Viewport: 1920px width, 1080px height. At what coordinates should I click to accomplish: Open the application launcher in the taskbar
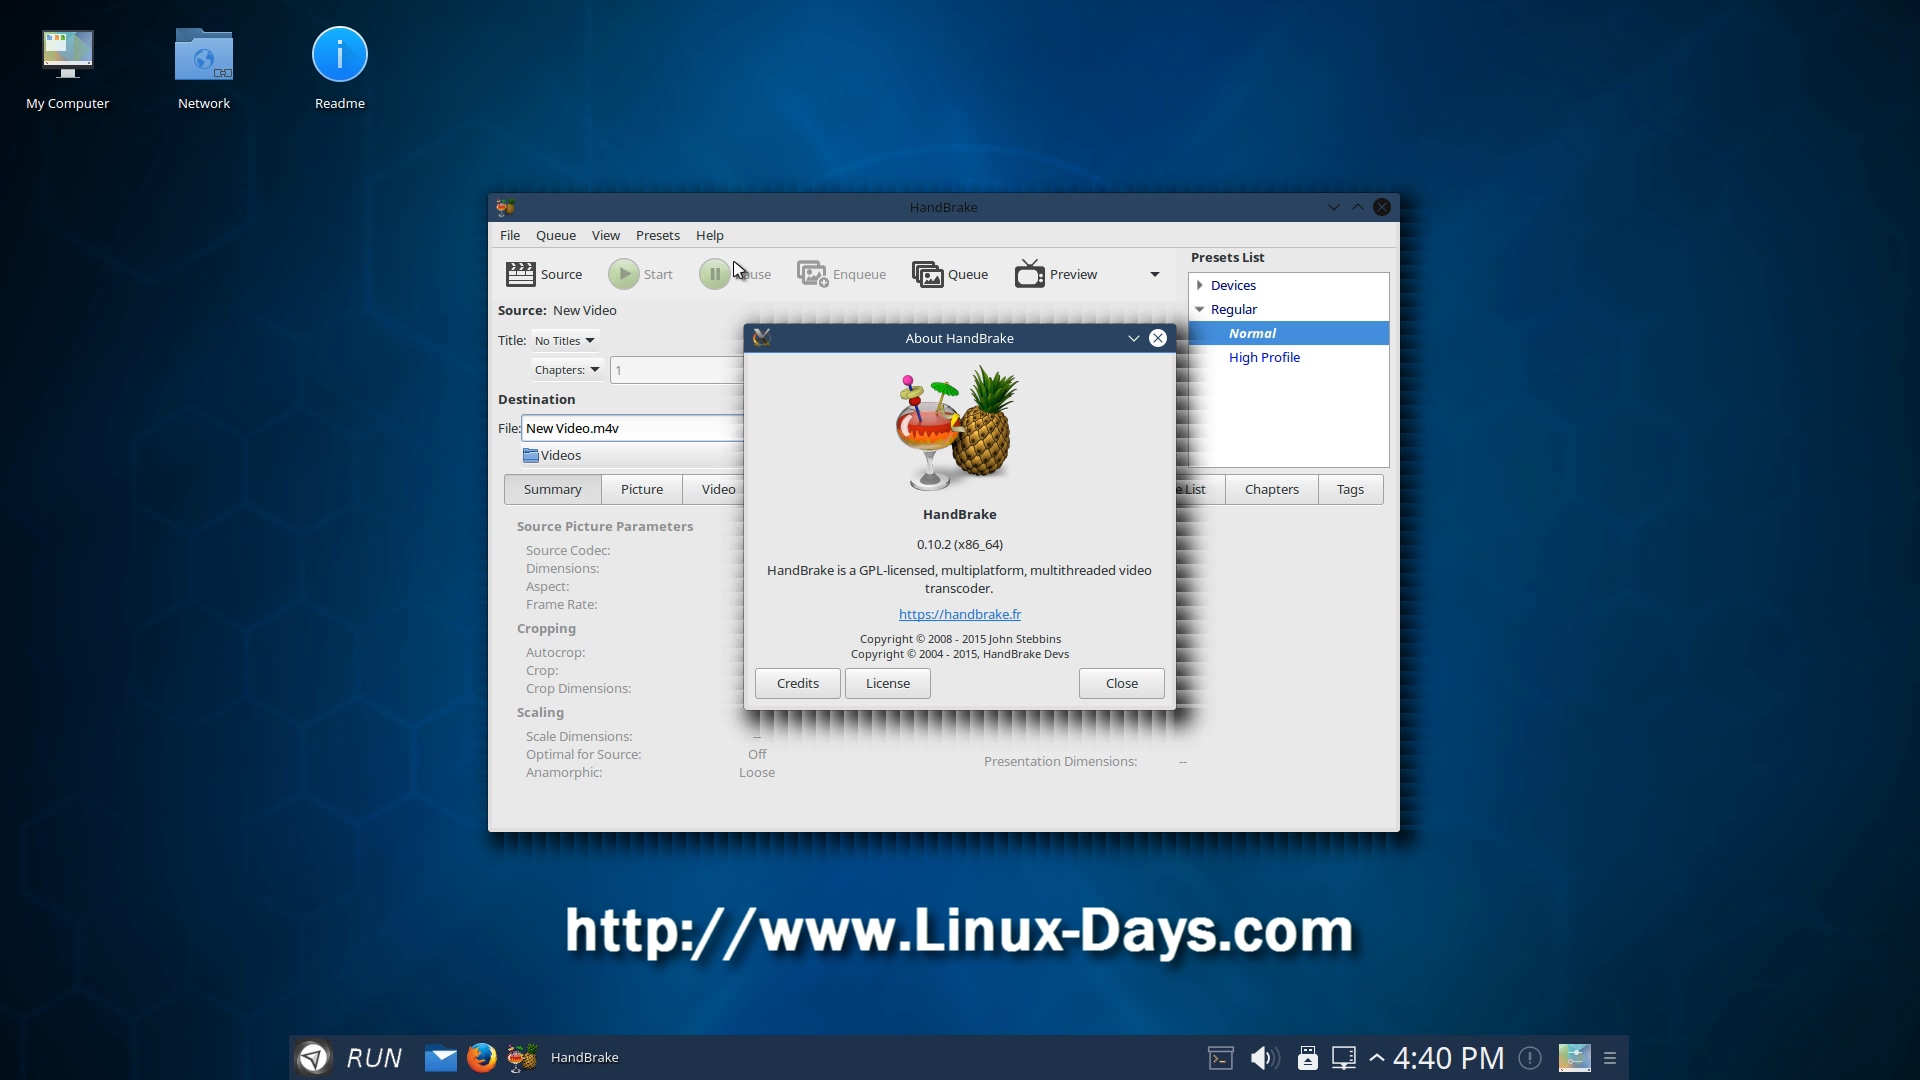(314, 1057)
